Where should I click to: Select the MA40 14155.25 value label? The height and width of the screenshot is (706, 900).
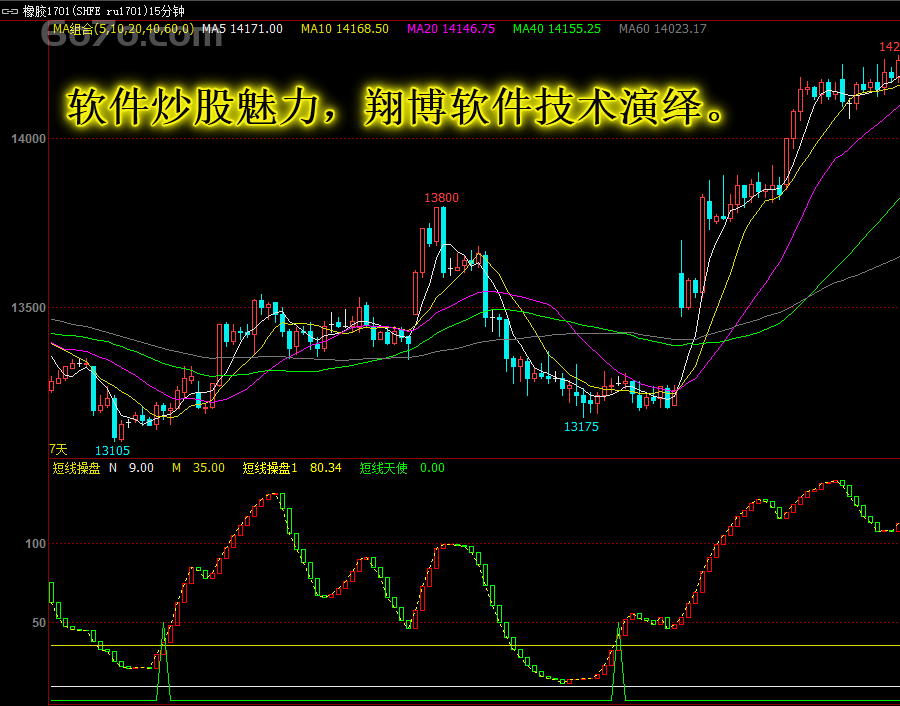click(x=557, y=29)
